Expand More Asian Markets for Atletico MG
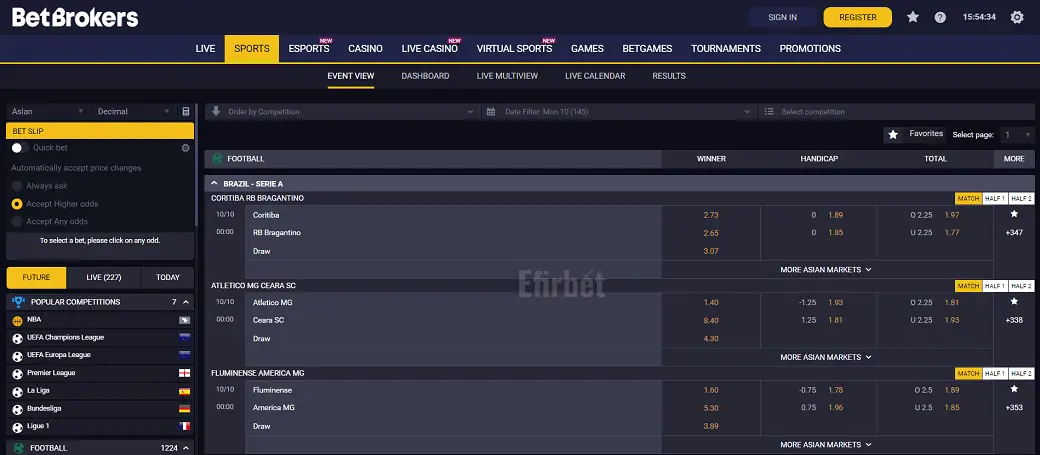Image resolution: width=1040 pixels, height=455 pixels. 826,358
